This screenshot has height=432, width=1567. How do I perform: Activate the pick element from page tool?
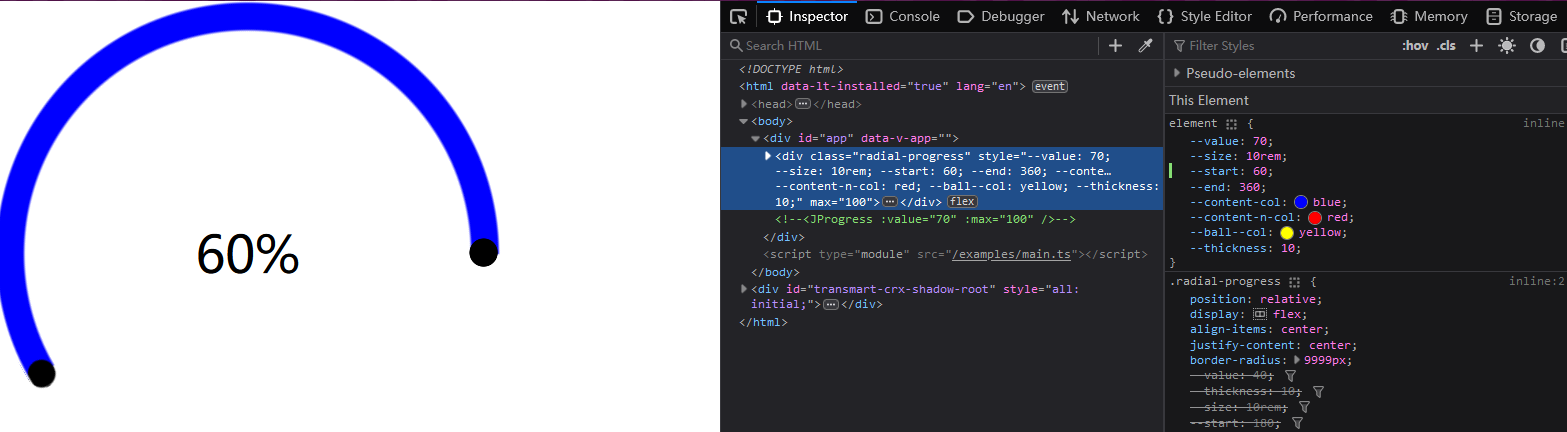tap(739, 16)
